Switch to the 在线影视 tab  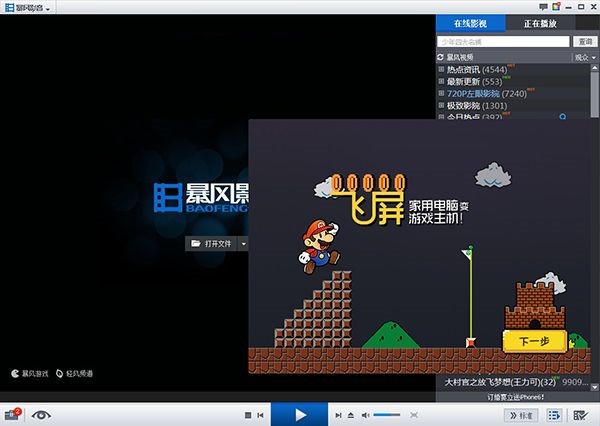[470, 23]
